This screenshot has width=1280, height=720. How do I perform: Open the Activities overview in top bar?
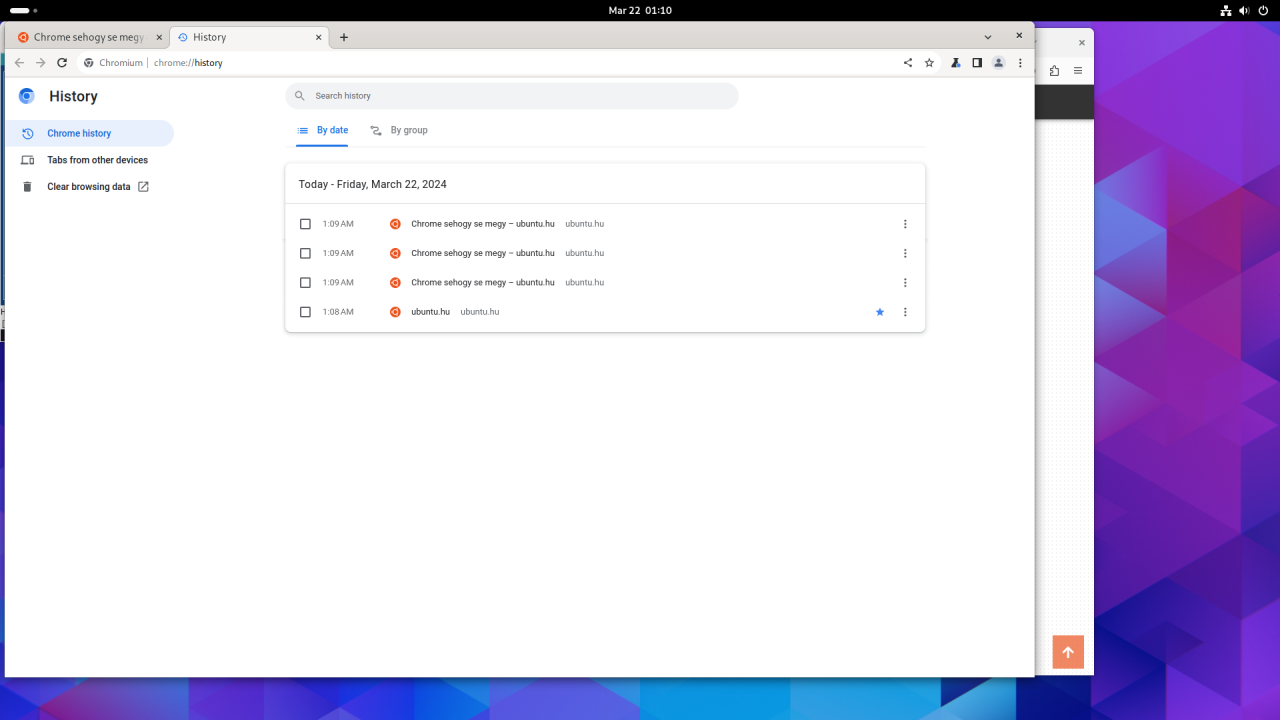pyautogui.click(x=23, y=10)
